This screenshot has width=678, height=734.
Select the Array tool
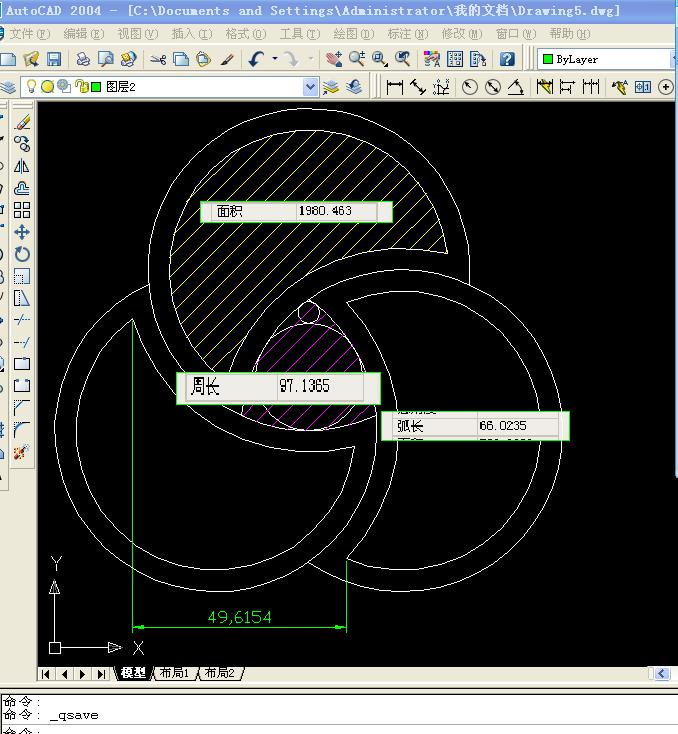(x=22, y=210)
